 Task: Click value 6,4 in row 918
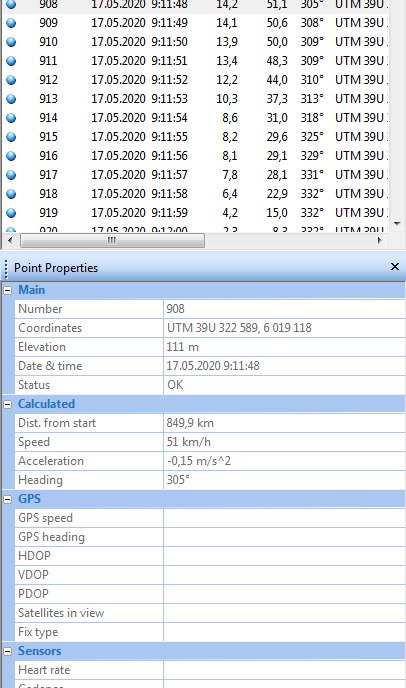pos(230,194)
